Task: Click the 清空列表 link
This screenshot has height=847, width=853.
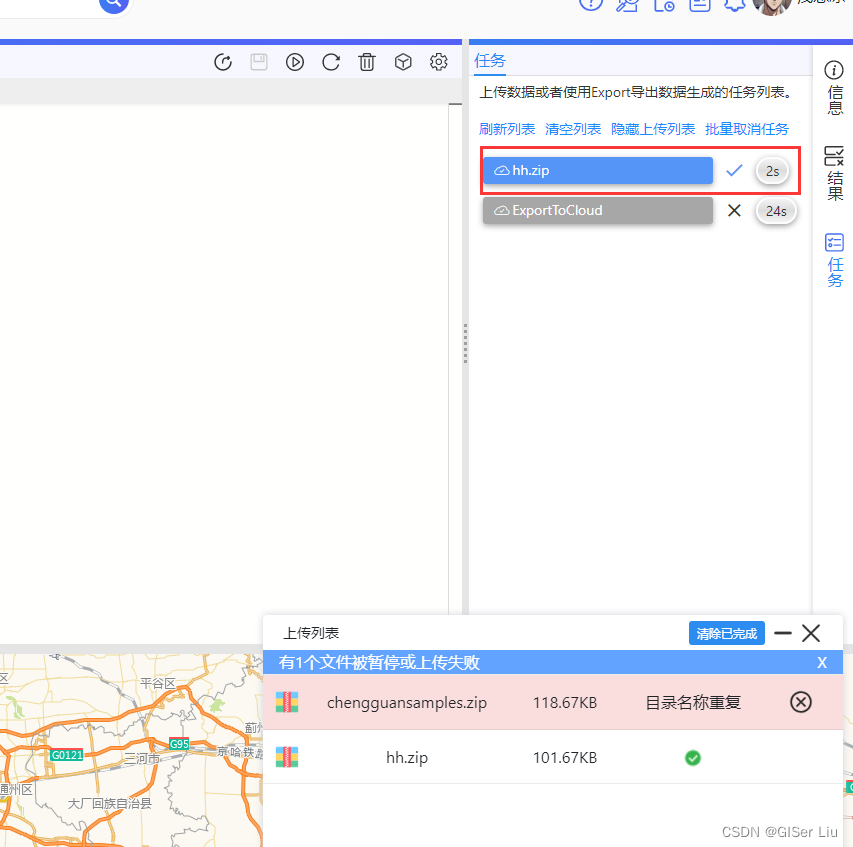Action: point(573,129)
